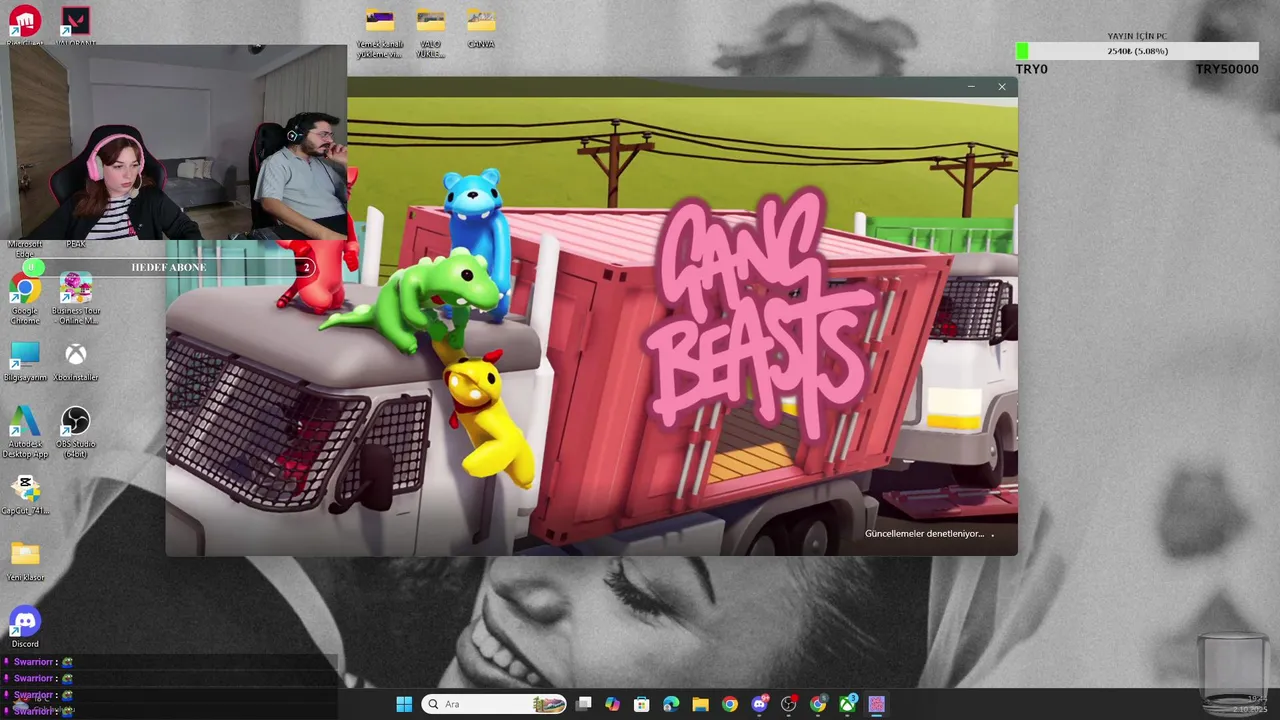The image size is (1280, 720).
Task: Open Copilot from the taskbar
Action: point(613,704)
